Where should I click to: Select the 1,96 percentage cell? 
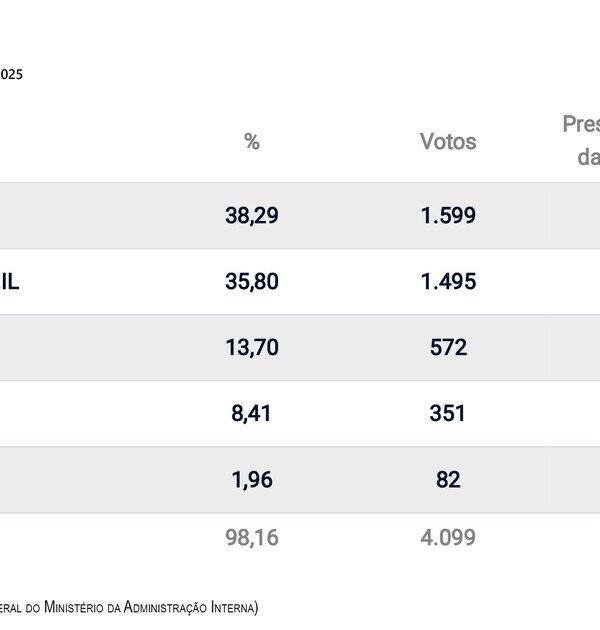tap(252, 479)
